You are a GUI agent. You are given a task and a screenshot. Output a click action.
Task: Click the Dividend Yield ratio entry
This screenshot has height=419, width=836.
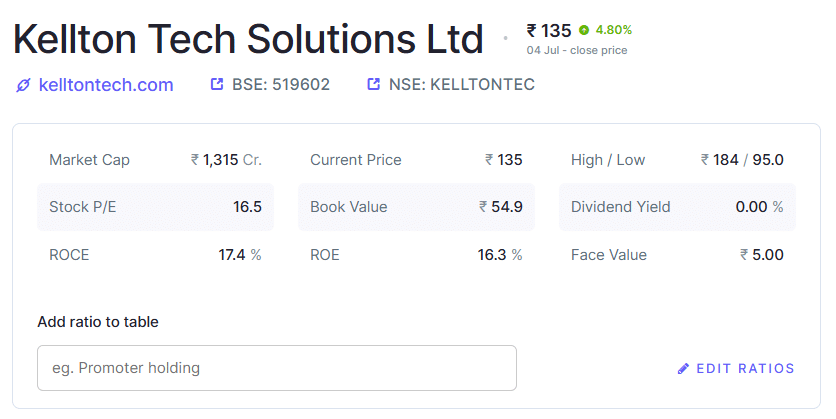coord(677,207)
